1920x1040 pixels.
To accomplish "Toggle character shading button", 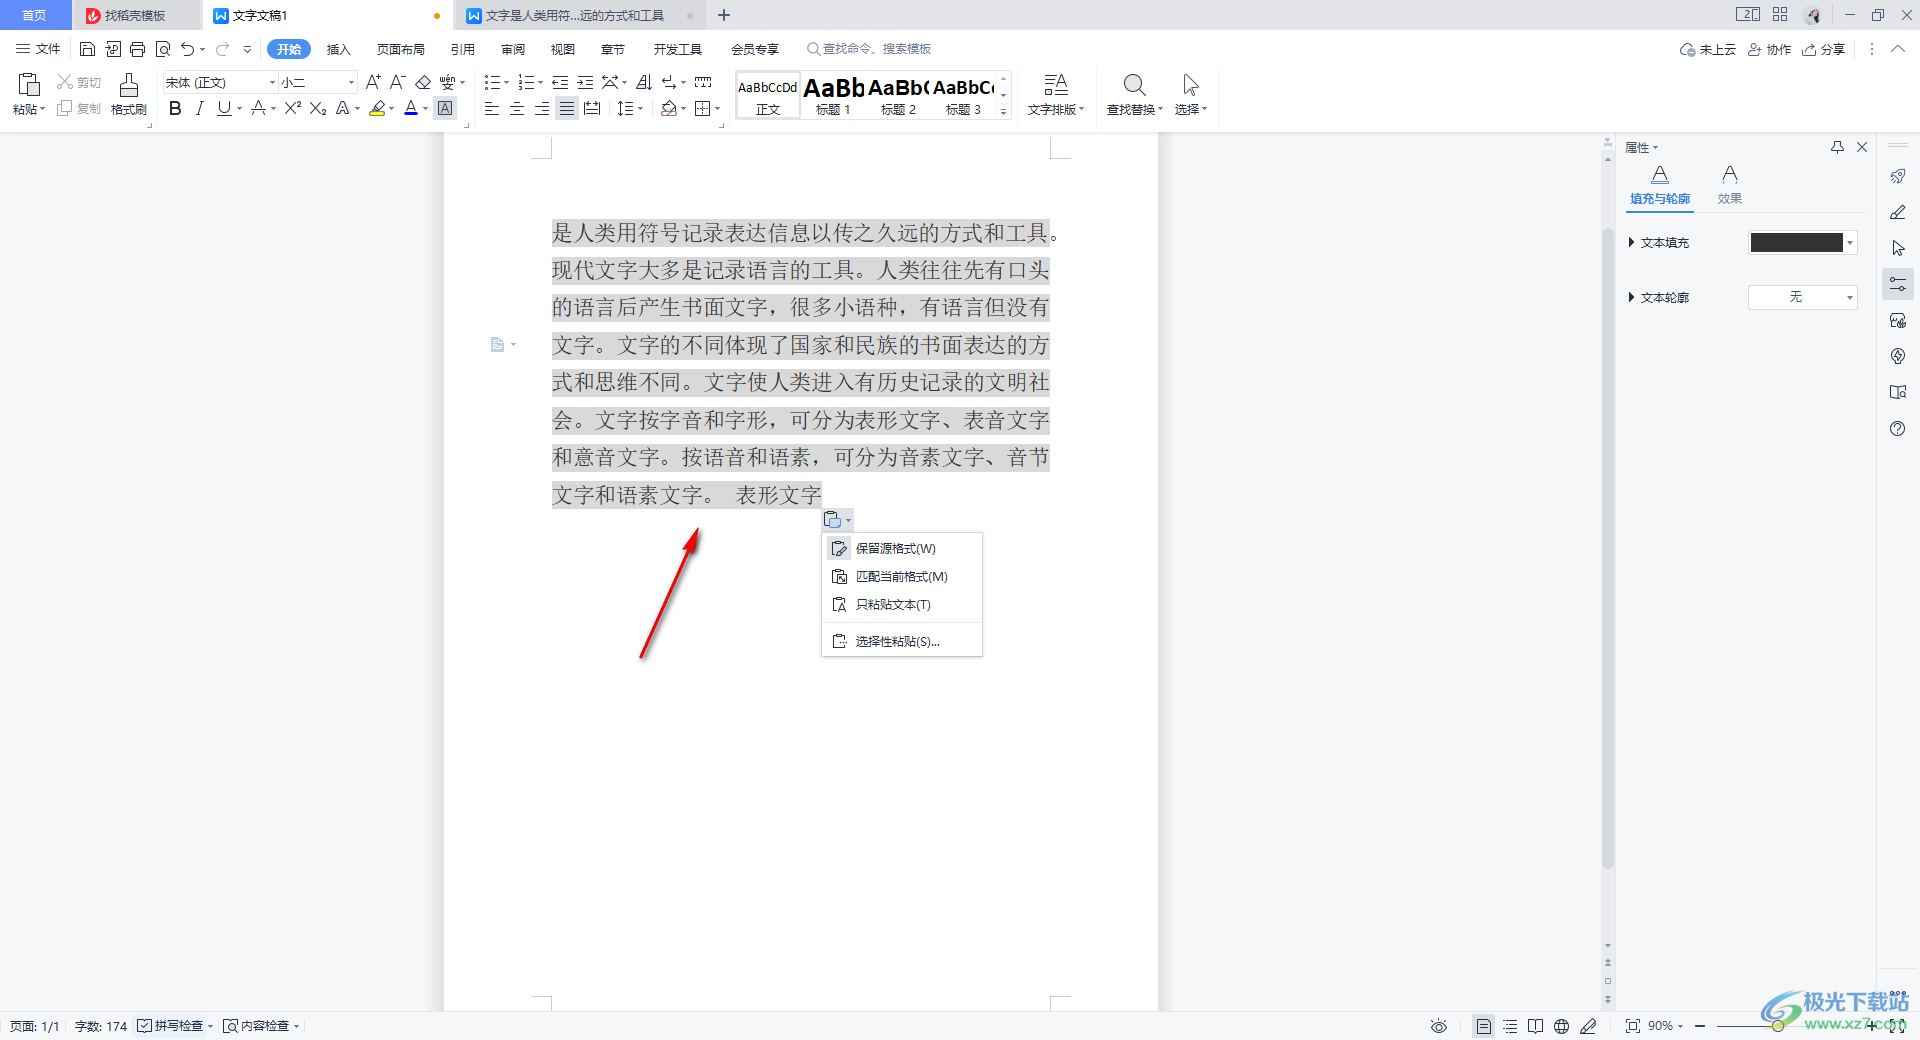I will [x=445, y=108].
